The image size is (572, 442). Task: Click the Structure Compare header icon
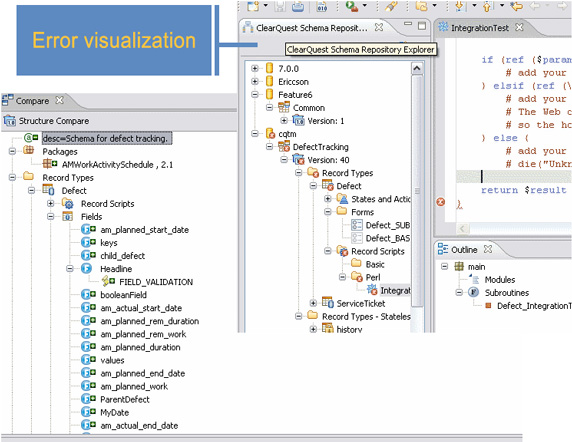(9, 120)
